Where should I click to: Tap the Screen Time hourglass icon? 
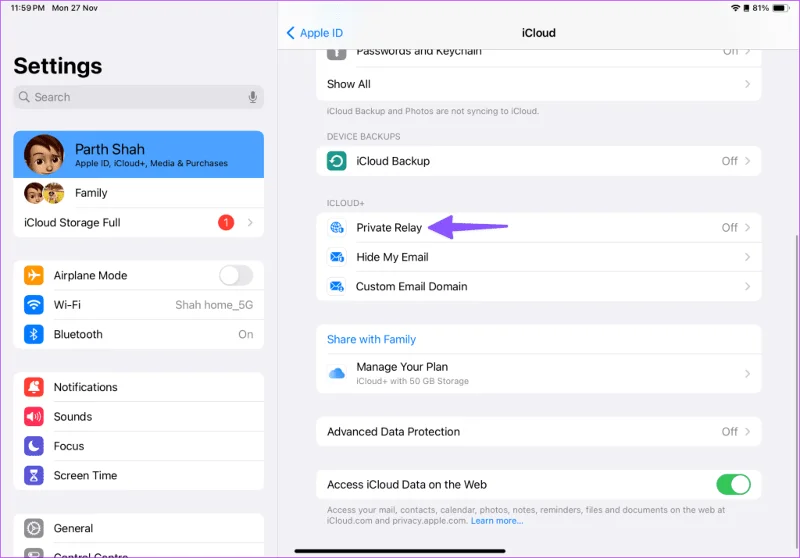34,475
